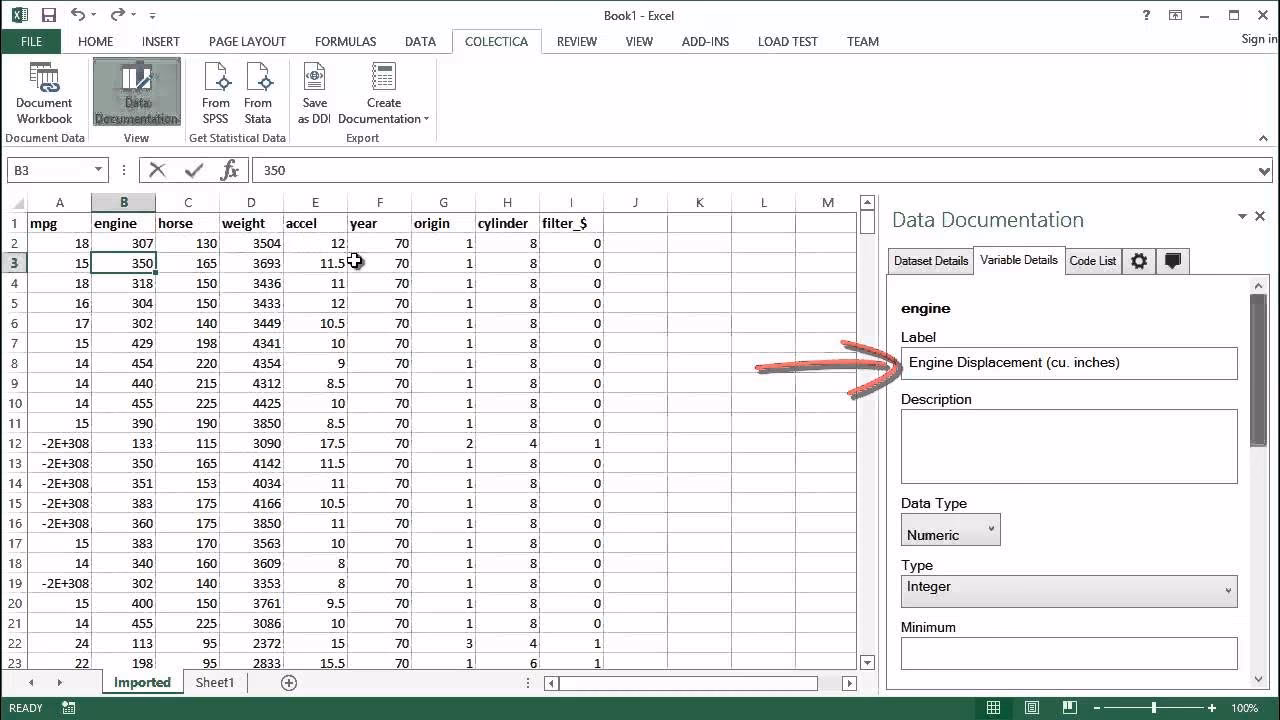Open the Formulas ribbon tab
The width and height of the screenshot is (1280, 720).
[x=345, y=42]
